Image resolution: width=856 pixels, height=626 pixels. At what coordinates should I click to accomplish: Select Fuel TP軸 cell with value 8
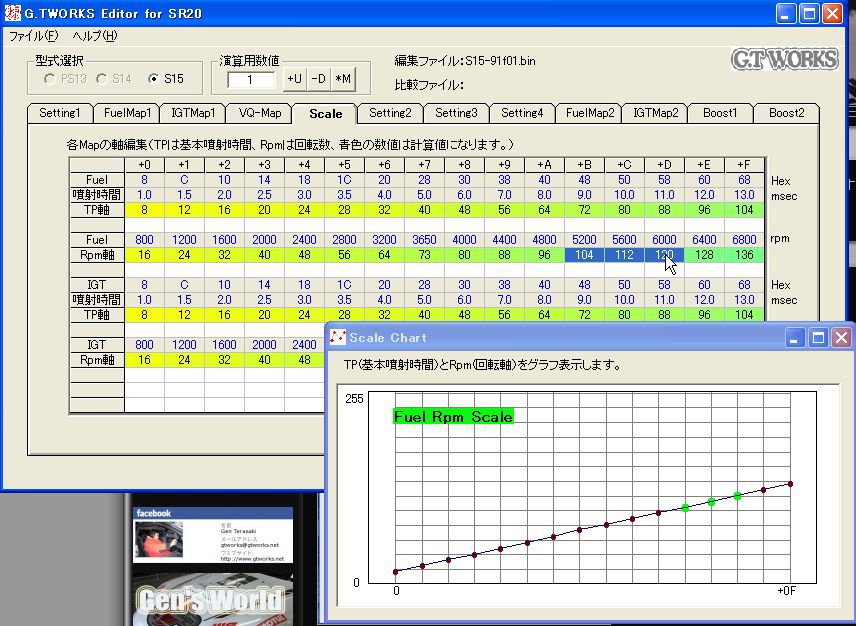tap(144, 210)
